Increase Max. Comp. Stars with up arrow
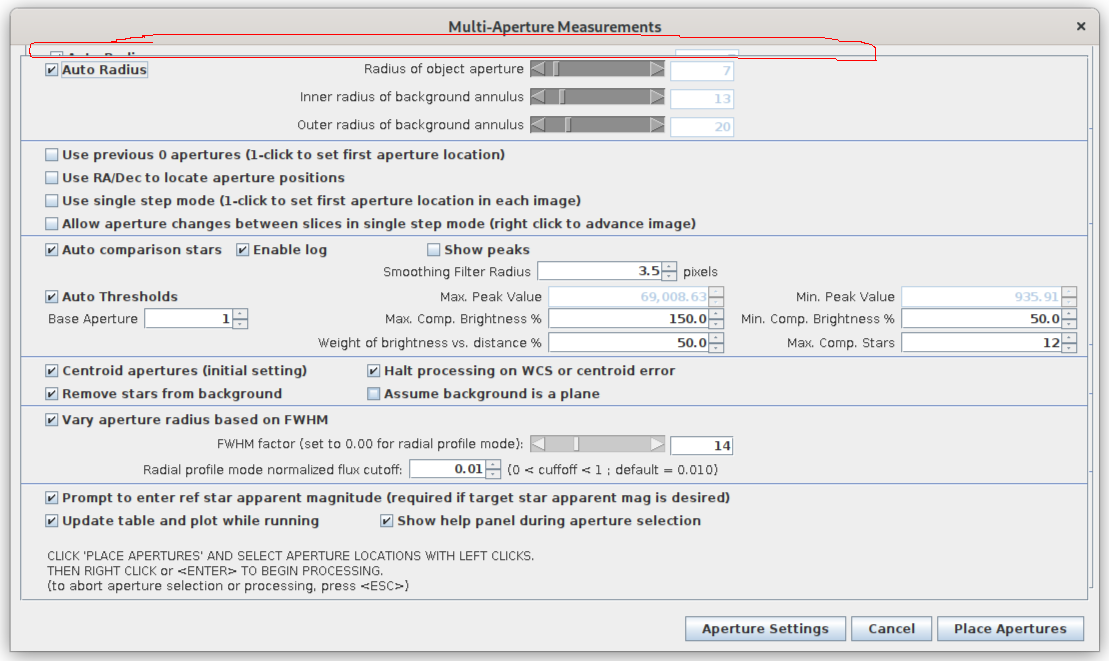1109x661 pixels. (1069, 338)
